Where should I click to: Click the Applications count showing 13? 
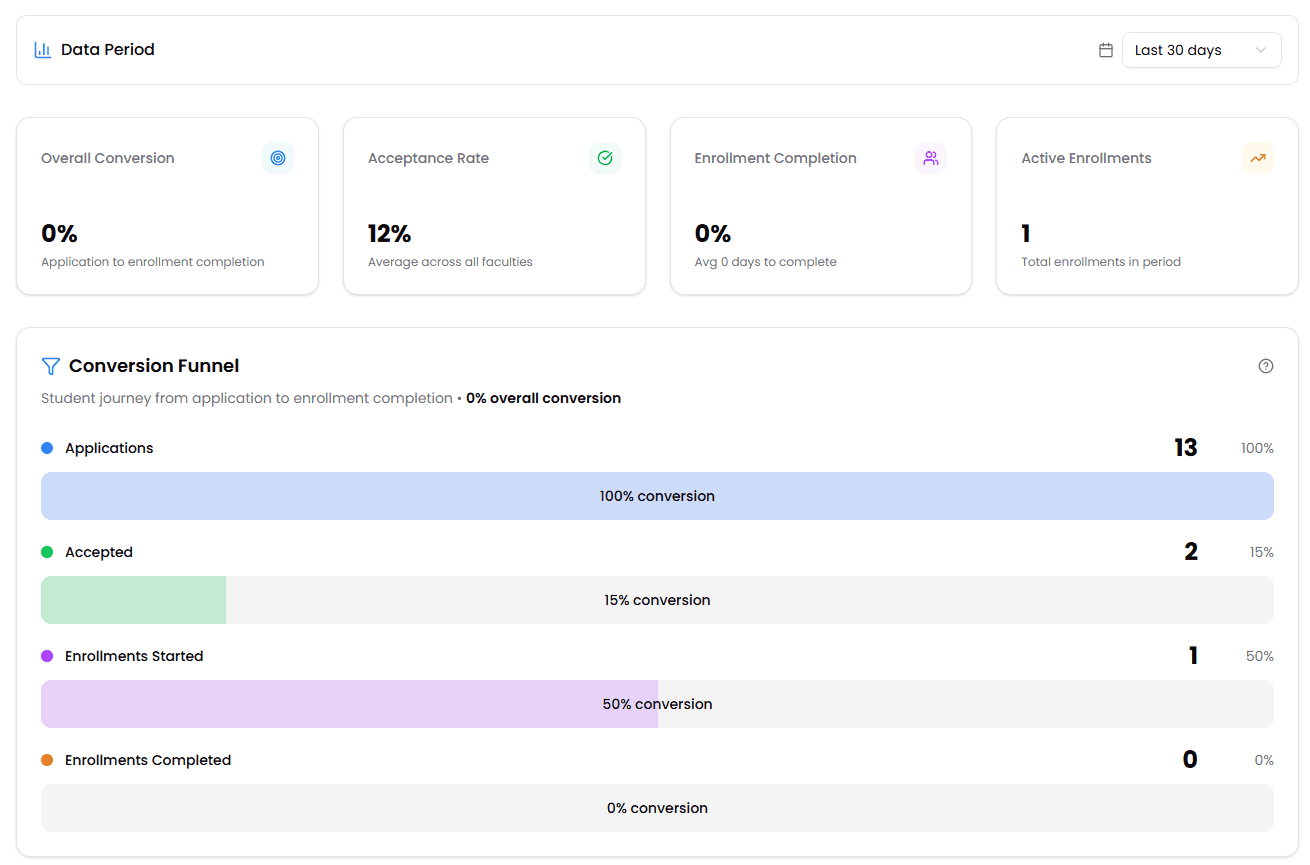click(x=1186, y=447)
